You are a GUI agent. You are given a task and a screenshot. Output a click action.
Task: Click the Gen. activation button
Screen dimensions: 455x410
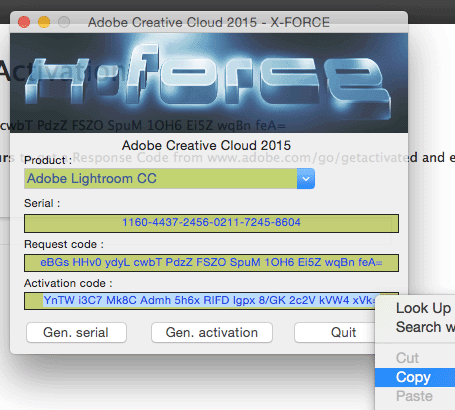coord(212,332)
